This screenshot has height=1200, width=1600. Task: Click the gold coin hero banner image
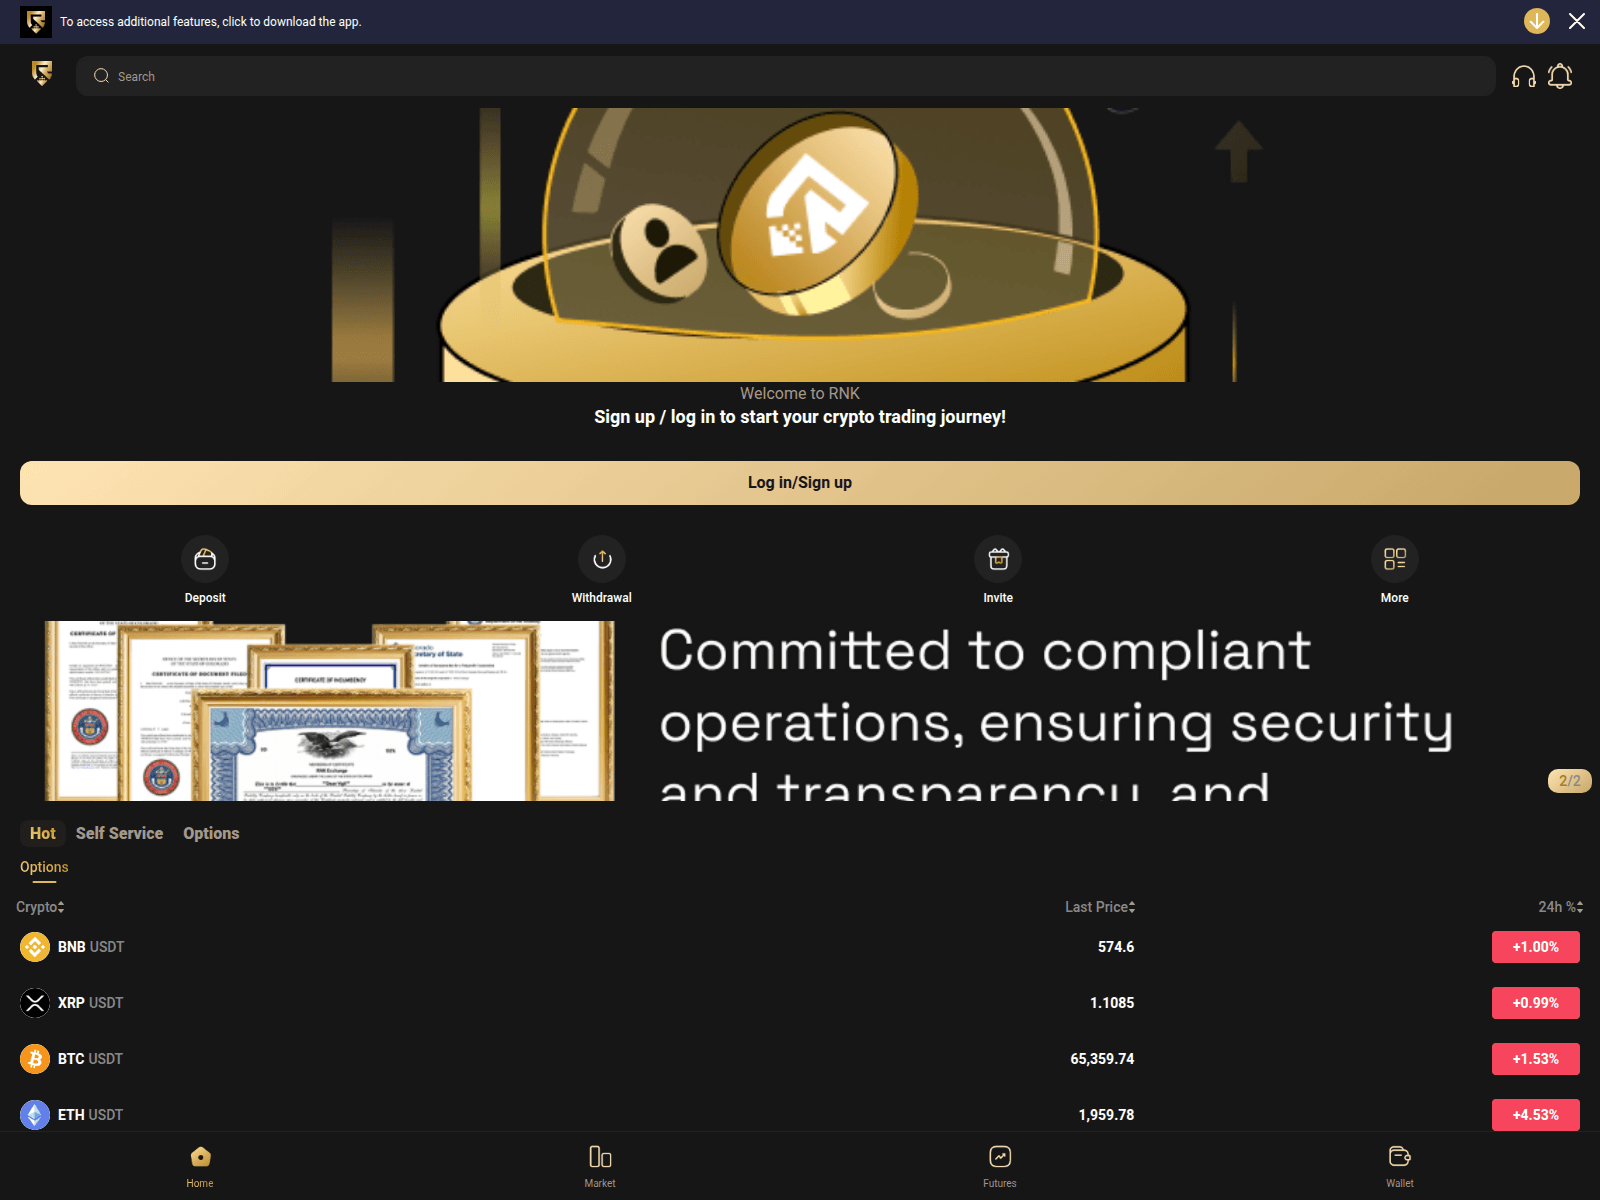800,245
